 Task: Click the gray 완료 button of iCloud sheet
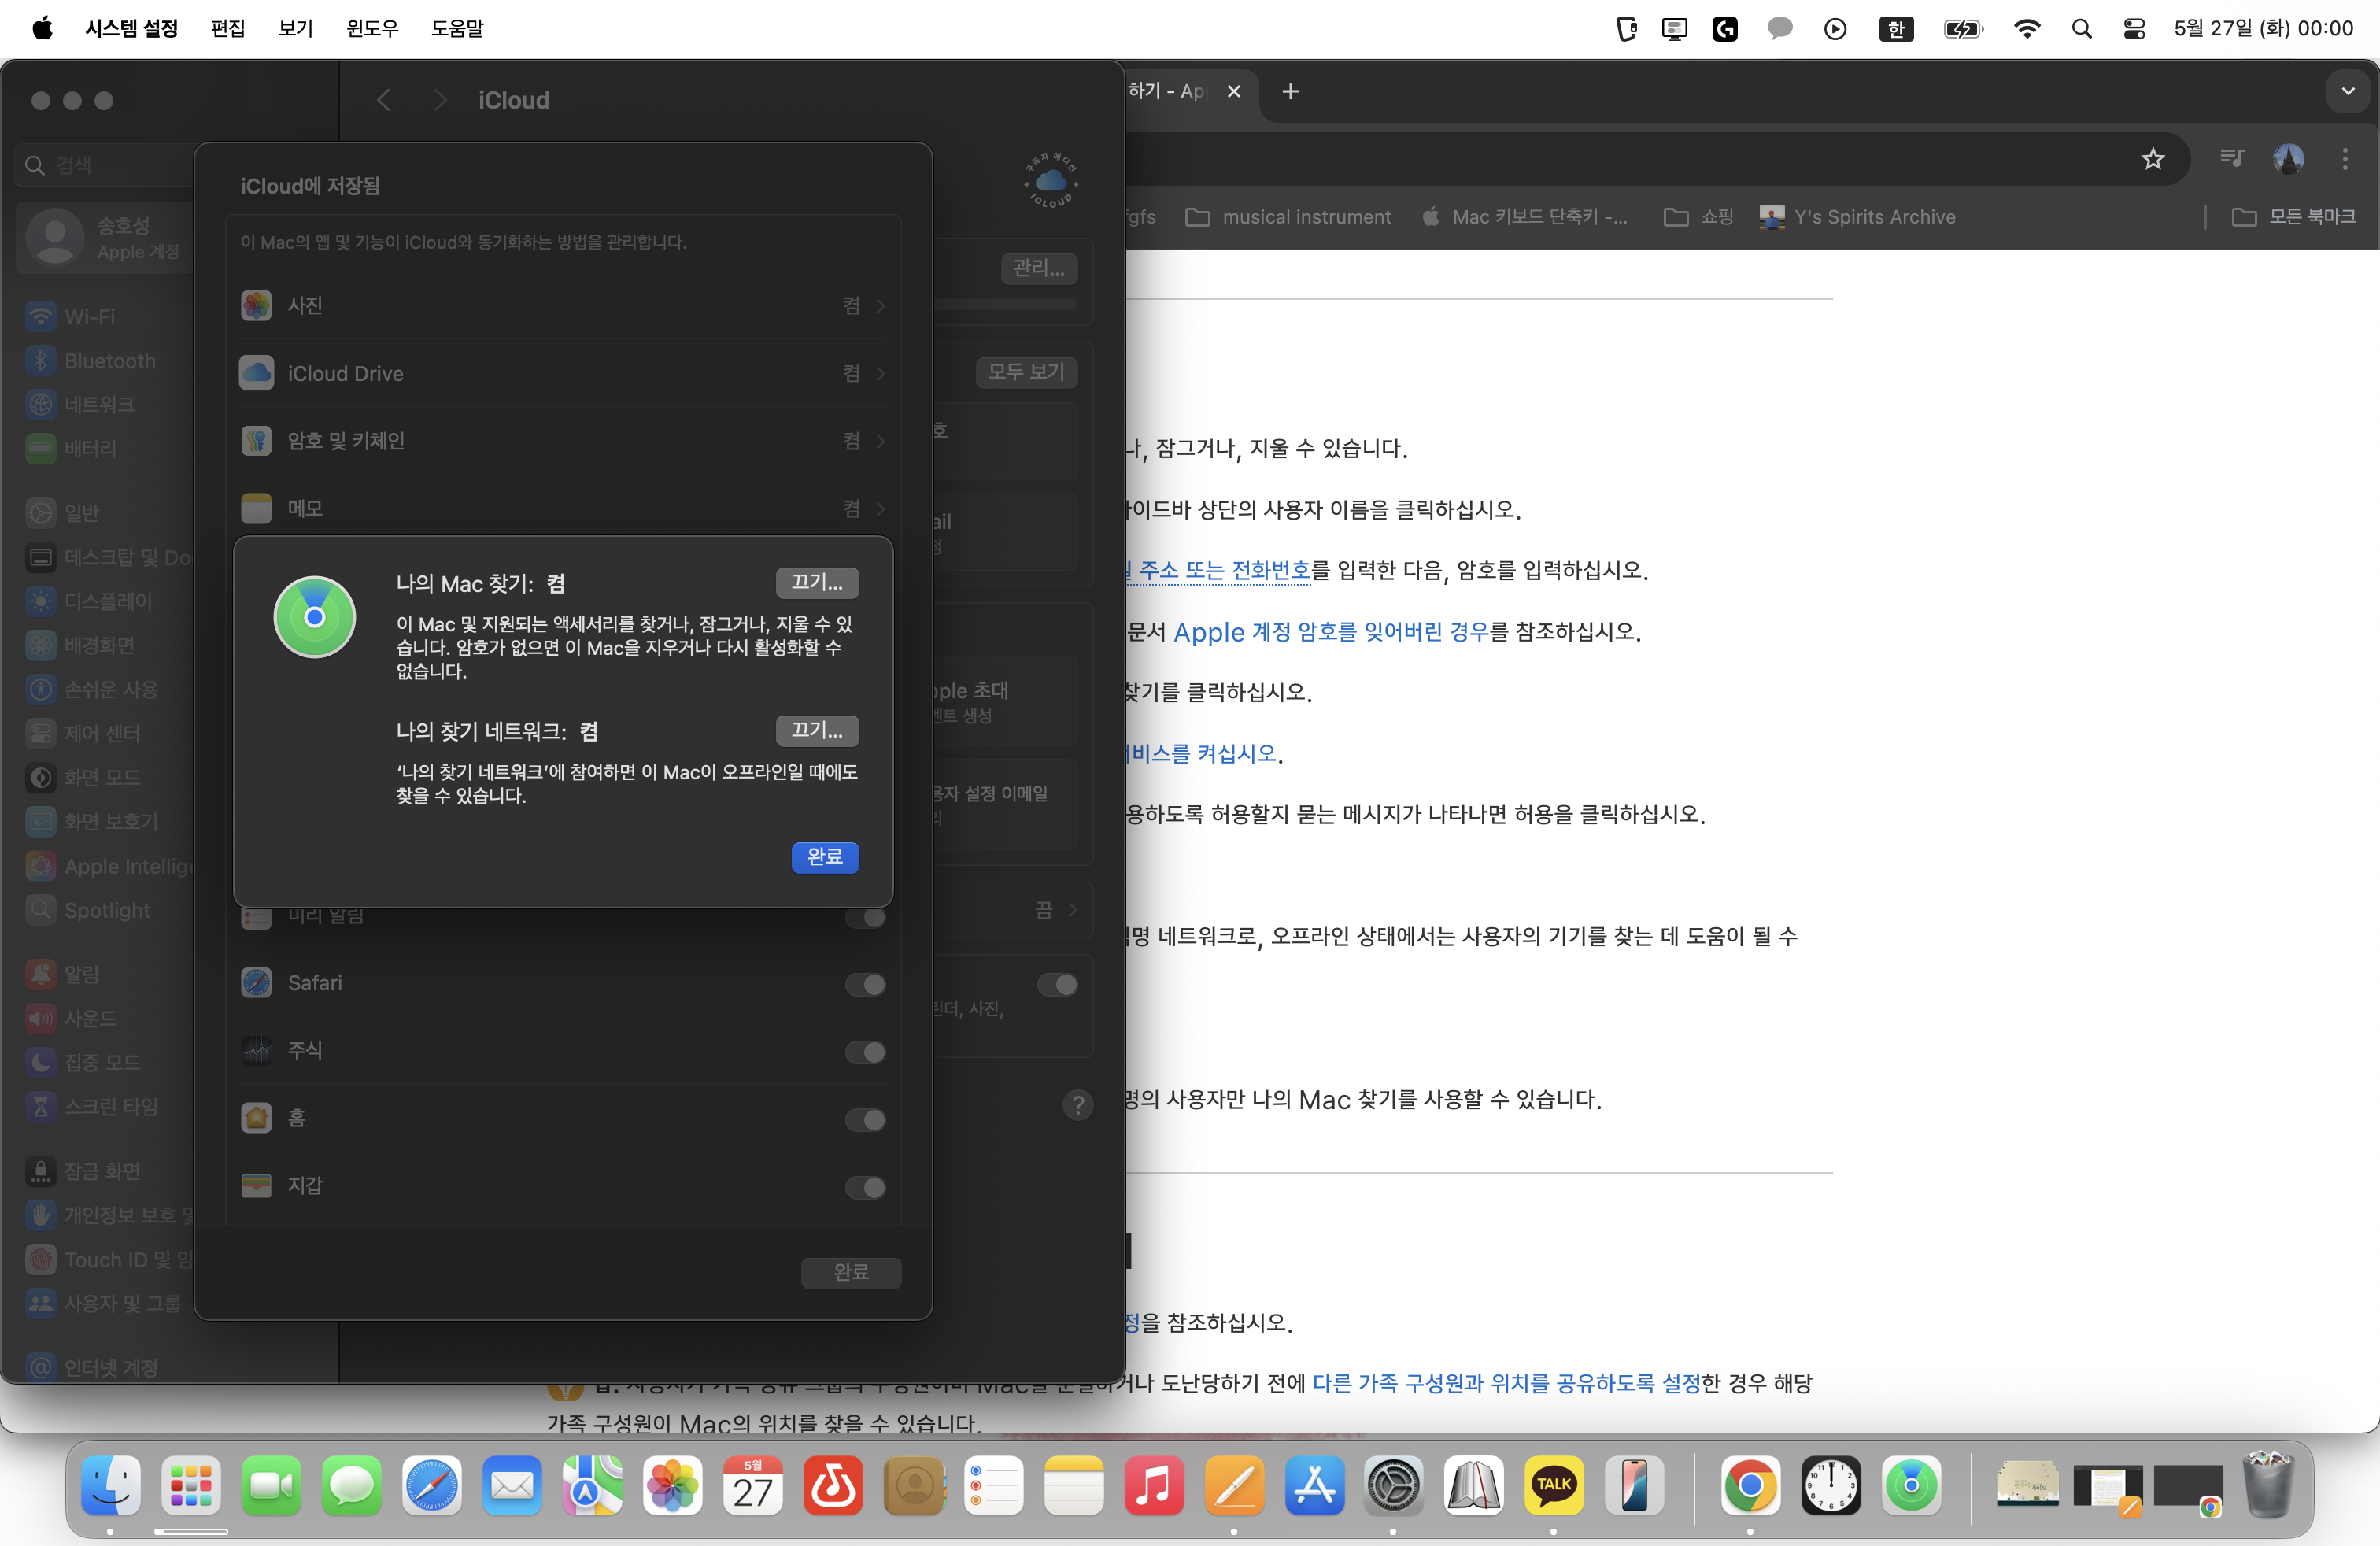851,1272
